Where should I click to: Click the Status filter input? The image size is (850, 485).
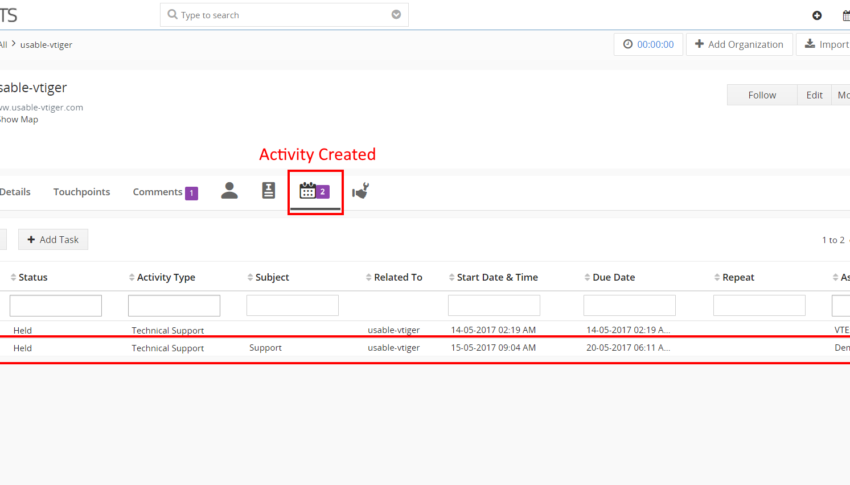tap(55, 306)
